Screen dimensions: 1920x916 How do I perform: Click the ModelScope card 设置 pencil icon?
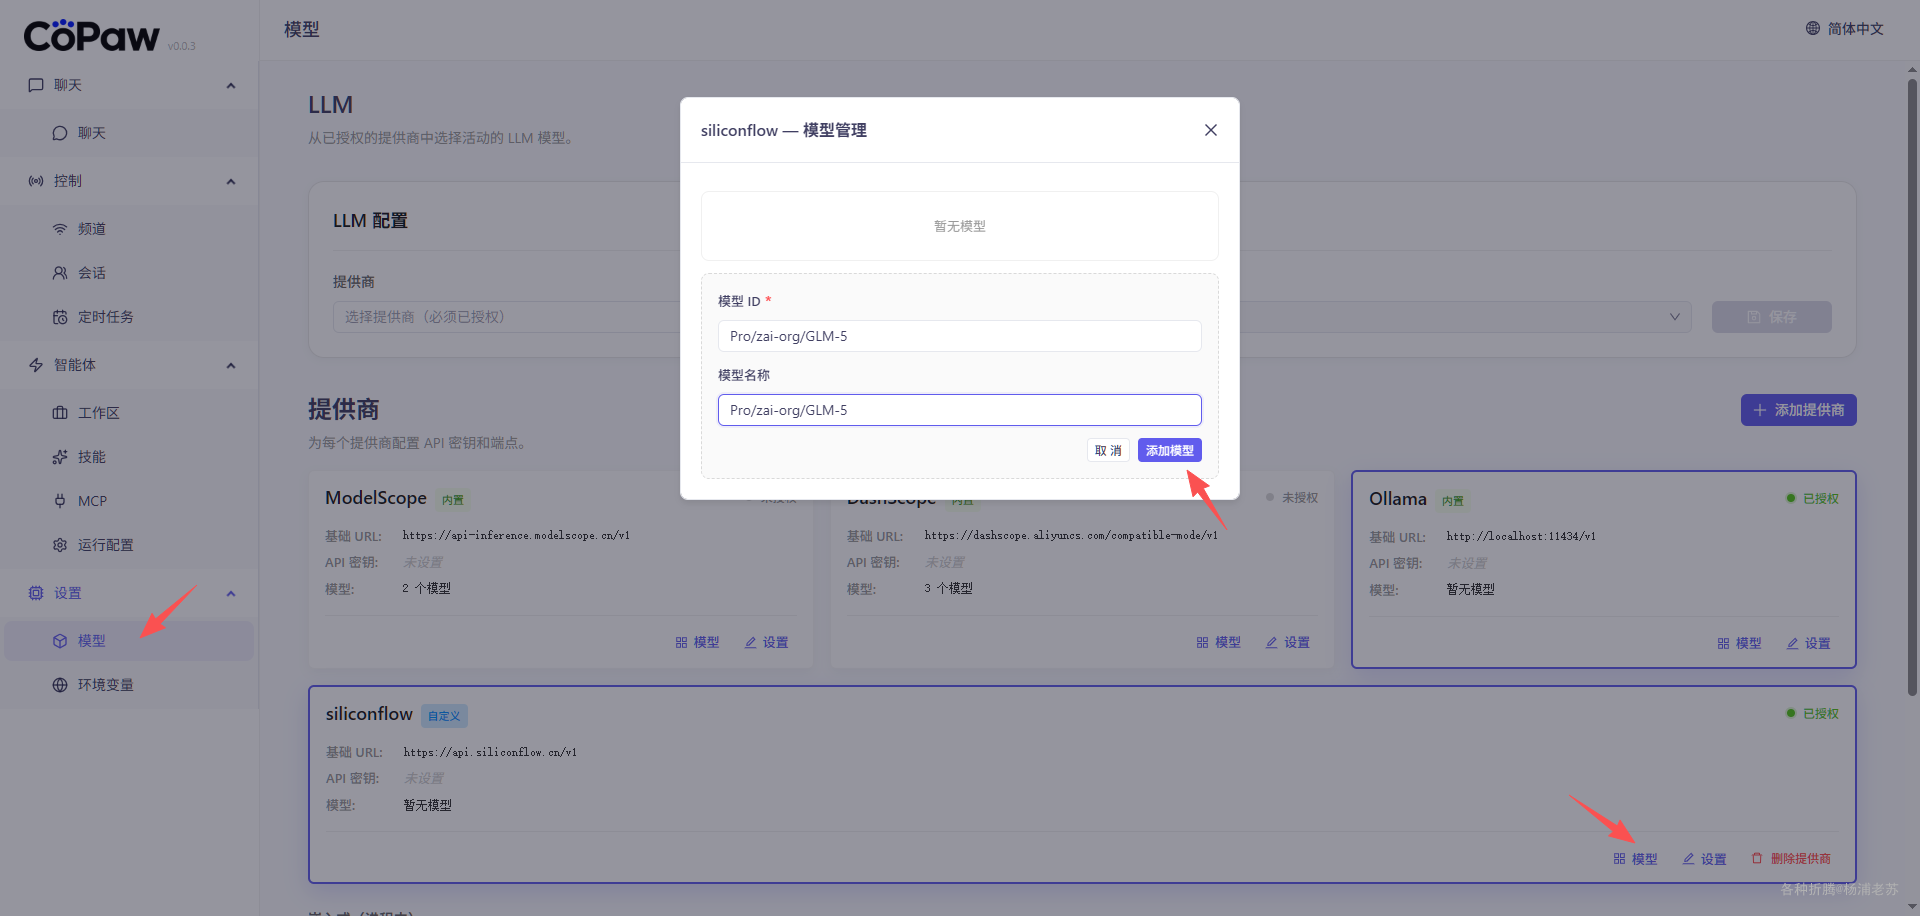click(x=750, y=643)
